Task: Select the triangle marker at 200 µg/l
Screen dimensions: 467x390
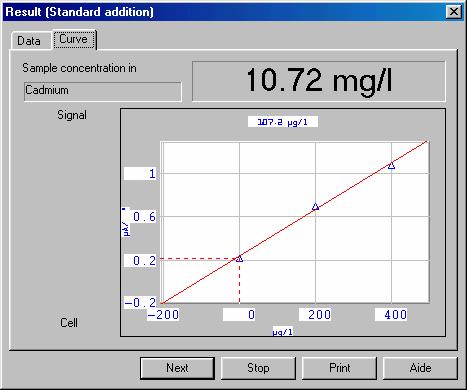Action: point(315,207)
